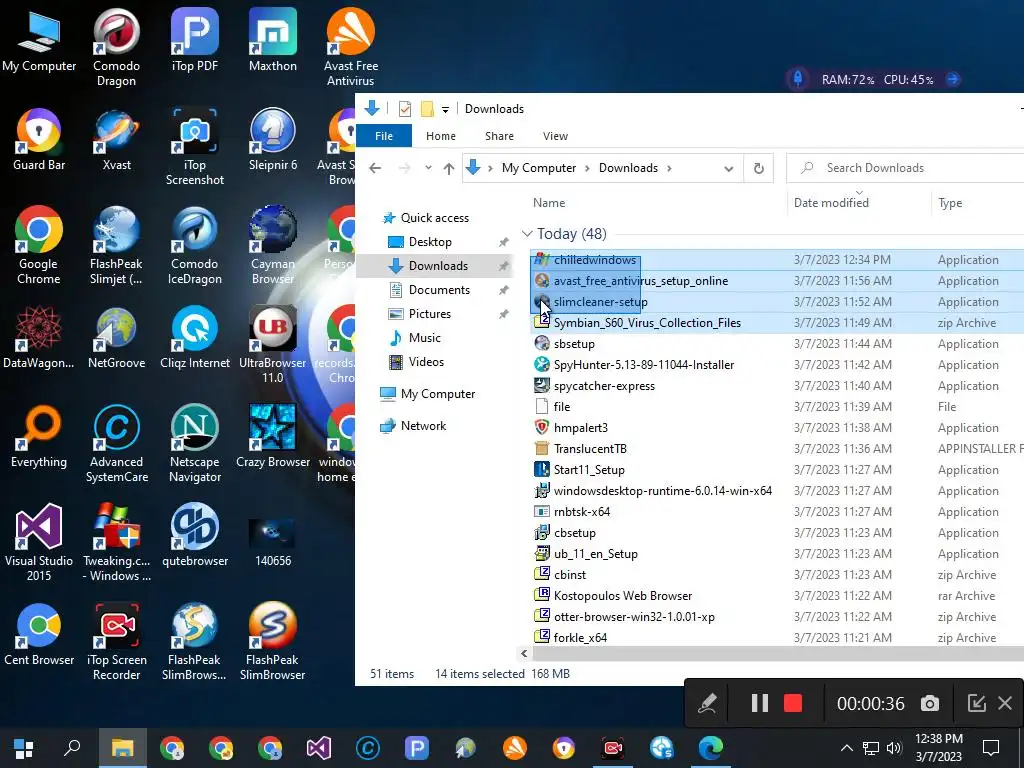Select the hmpalert3 file
The image size is (1024, 768).
581,428
